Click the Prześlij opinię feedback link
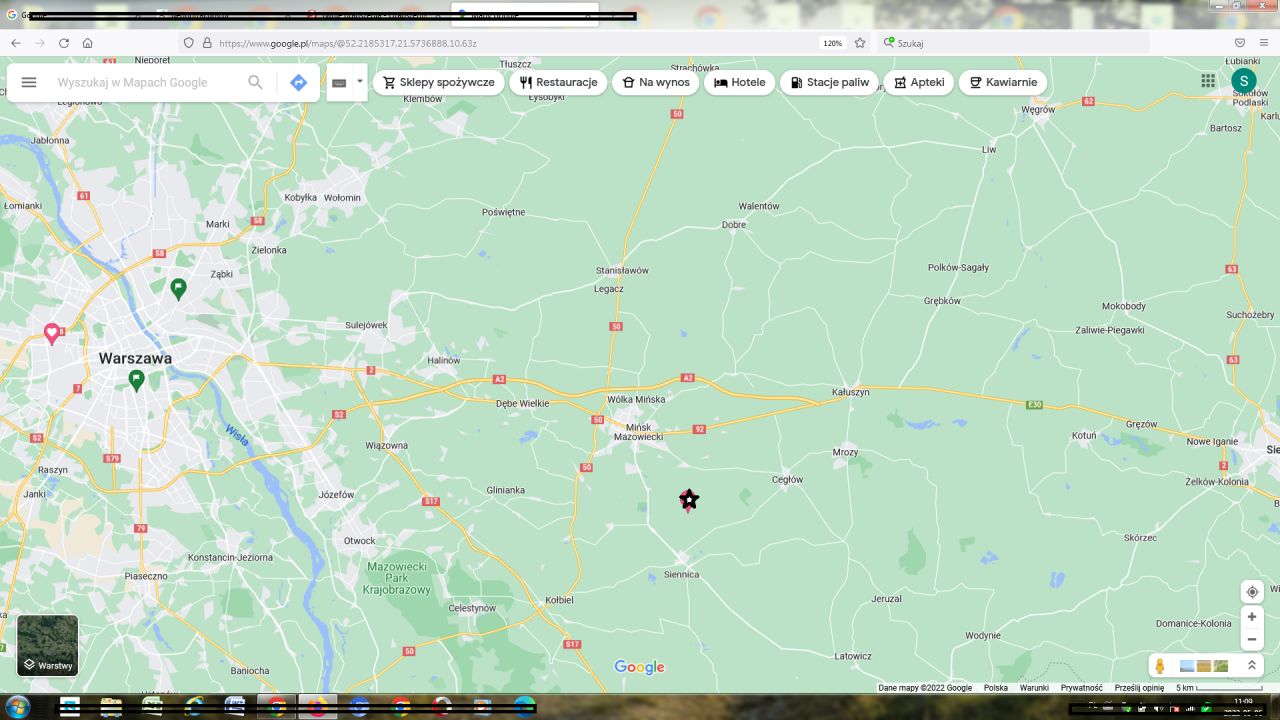Screen dimensions: 1280x720 pos(1139,688)
